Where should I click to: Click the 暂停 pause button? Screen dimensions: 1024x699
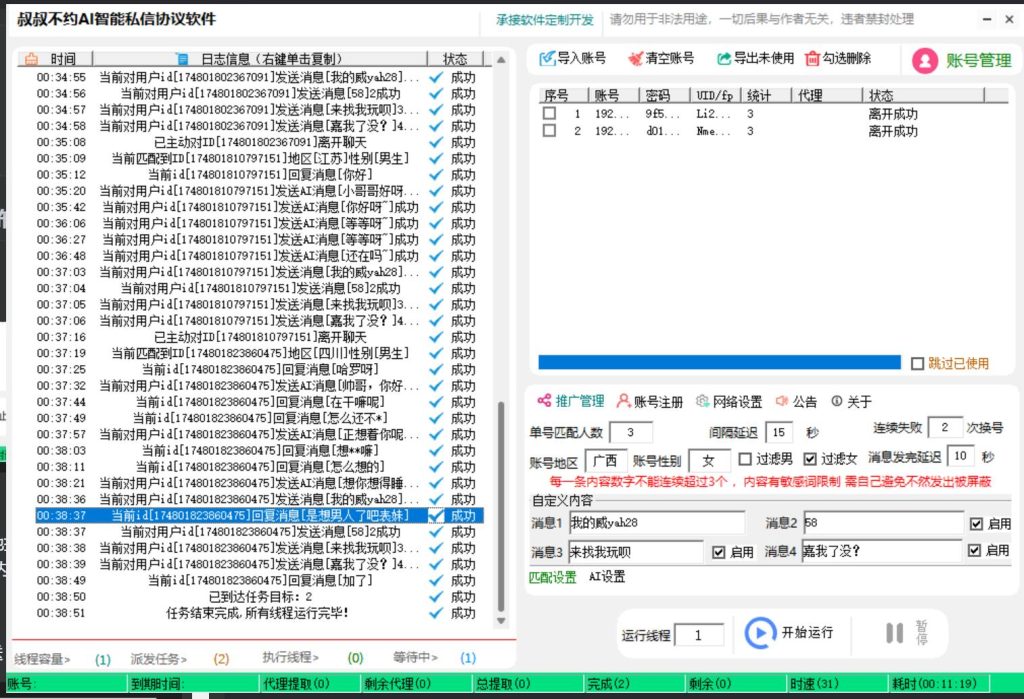895,633
